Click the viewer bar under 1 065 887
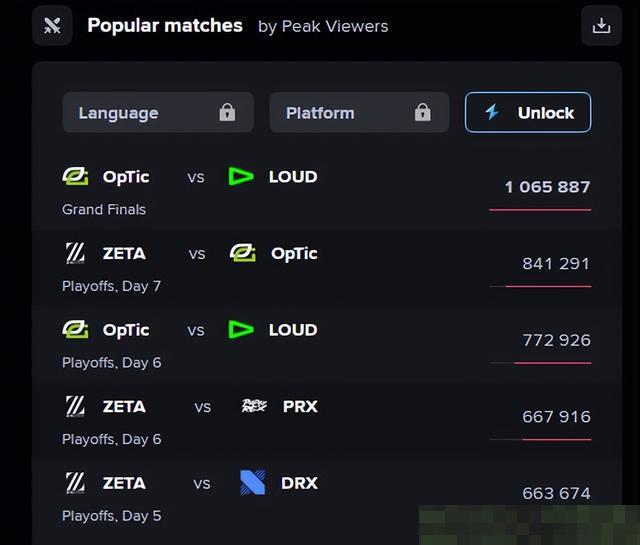 540,210
